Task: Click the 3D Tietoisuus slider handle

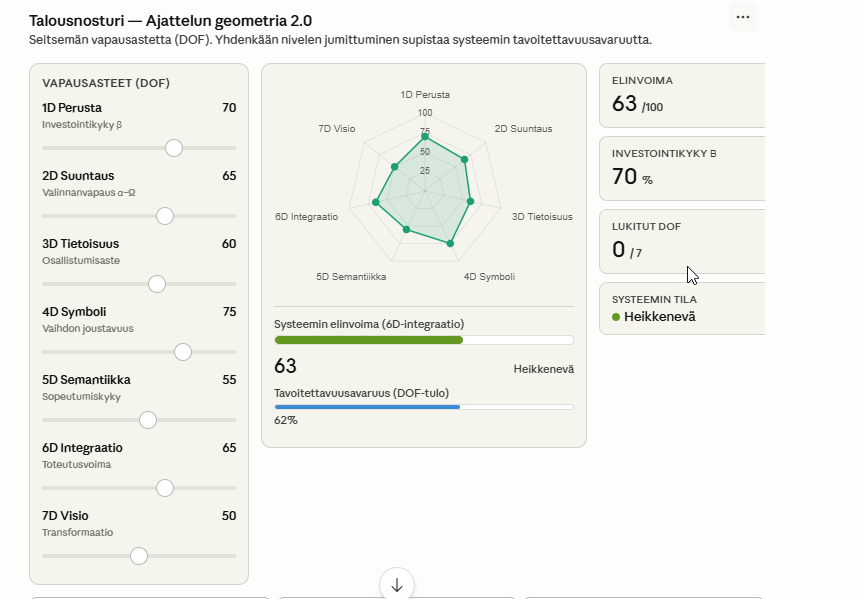Action: (156, 284)
